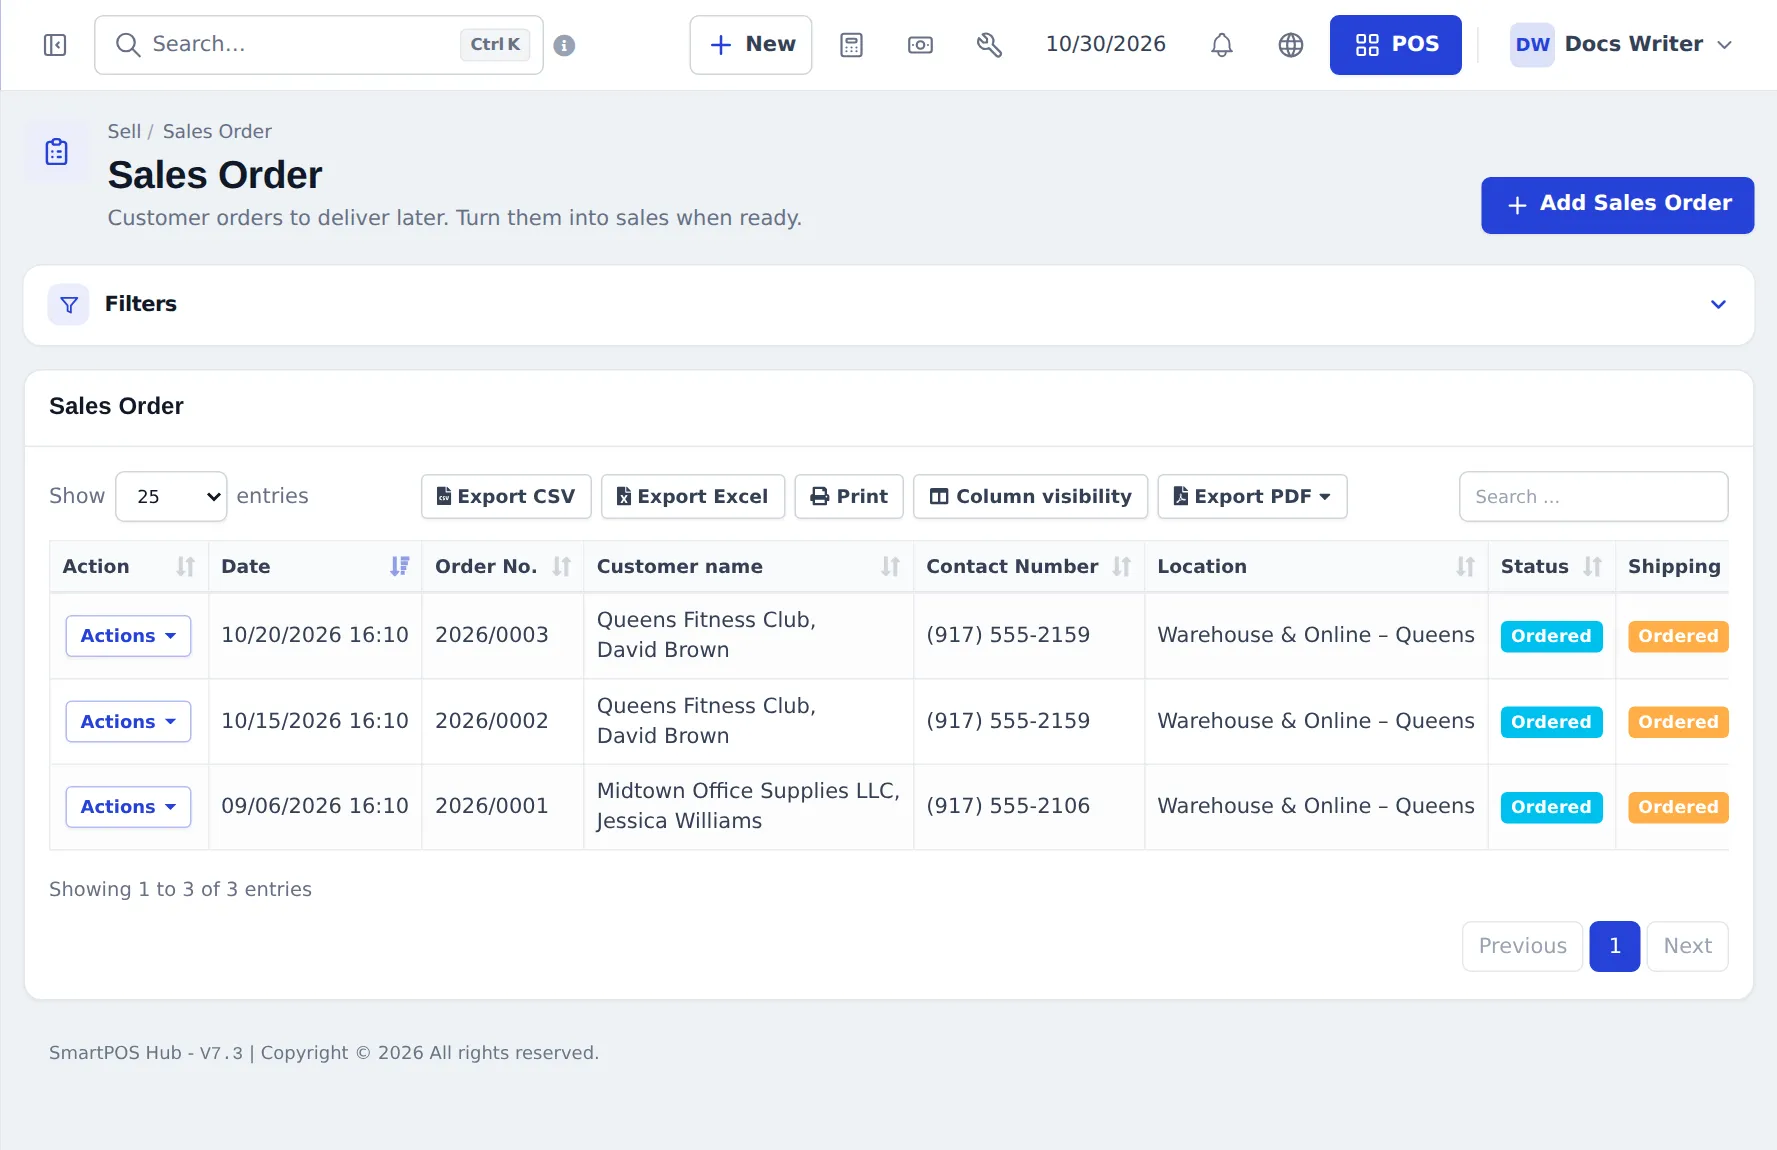The width and height of the screenshot is (1777, 1150).
Task: Click date 10/15/2026 16:10
Action: [315, 722]
